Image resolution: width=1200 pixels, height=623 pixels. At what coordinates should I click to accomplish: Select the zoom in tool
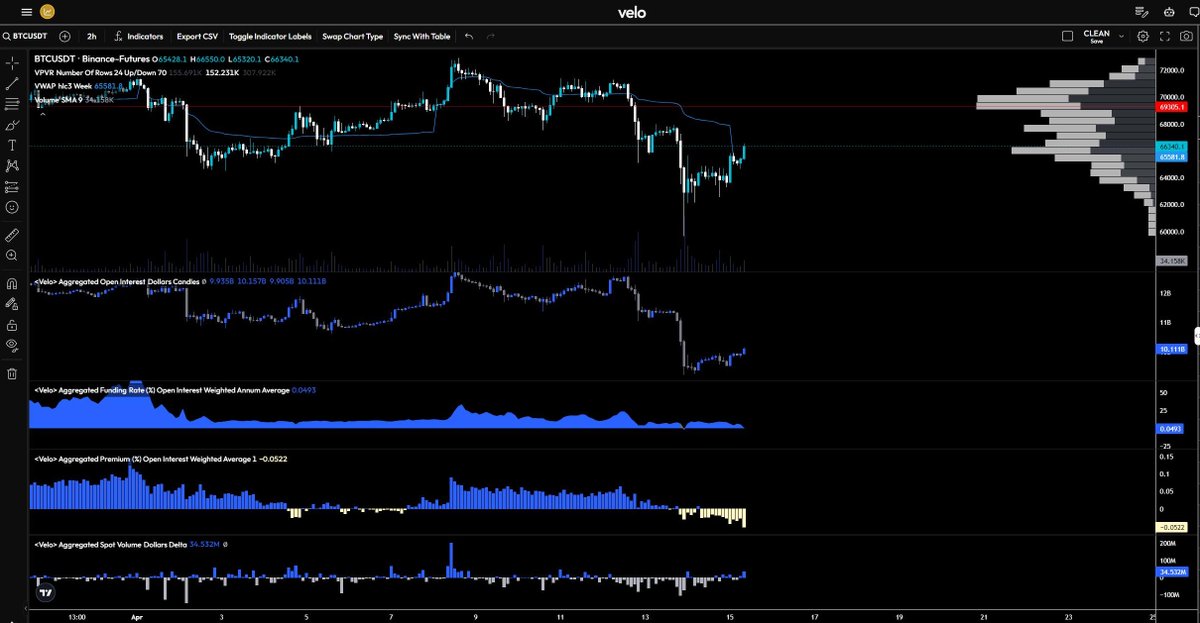pyautogui.click(x=12, y=256)
